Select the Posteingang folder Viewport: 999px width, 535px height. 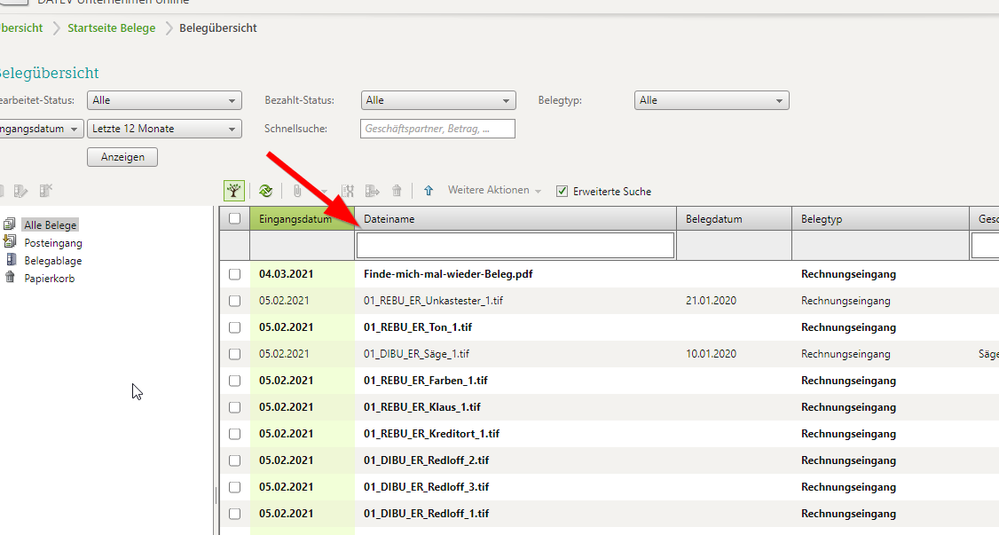(x=53, y=243)
